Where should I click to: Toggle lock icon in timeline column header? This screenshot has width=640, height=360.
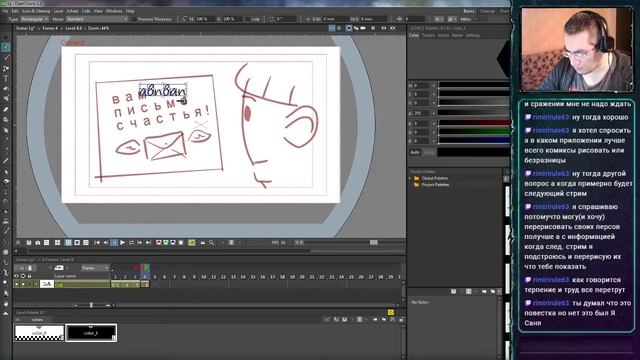point(29,276)
